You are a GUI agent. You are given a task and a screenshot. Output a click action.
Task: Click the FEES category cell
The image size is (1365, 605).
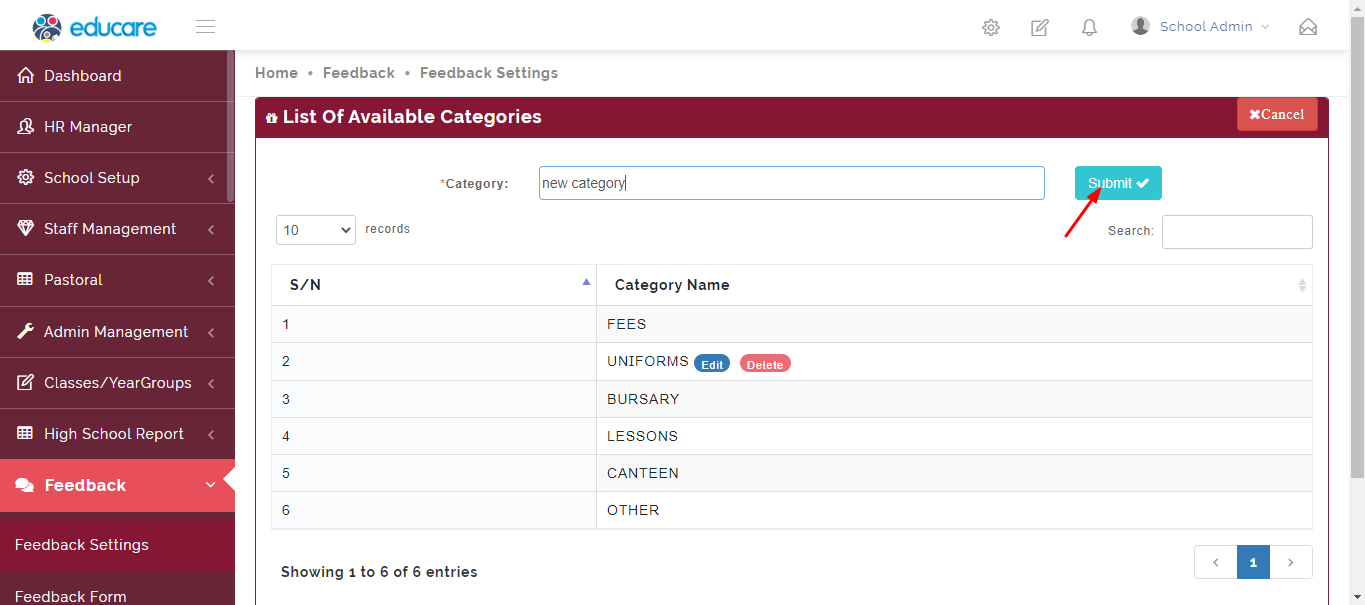tap(954, 324)
